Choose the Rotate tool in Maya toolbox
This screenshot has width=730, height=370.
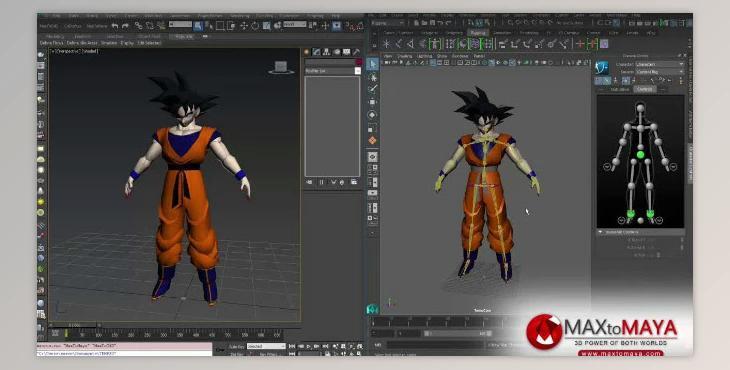[372, 115]
